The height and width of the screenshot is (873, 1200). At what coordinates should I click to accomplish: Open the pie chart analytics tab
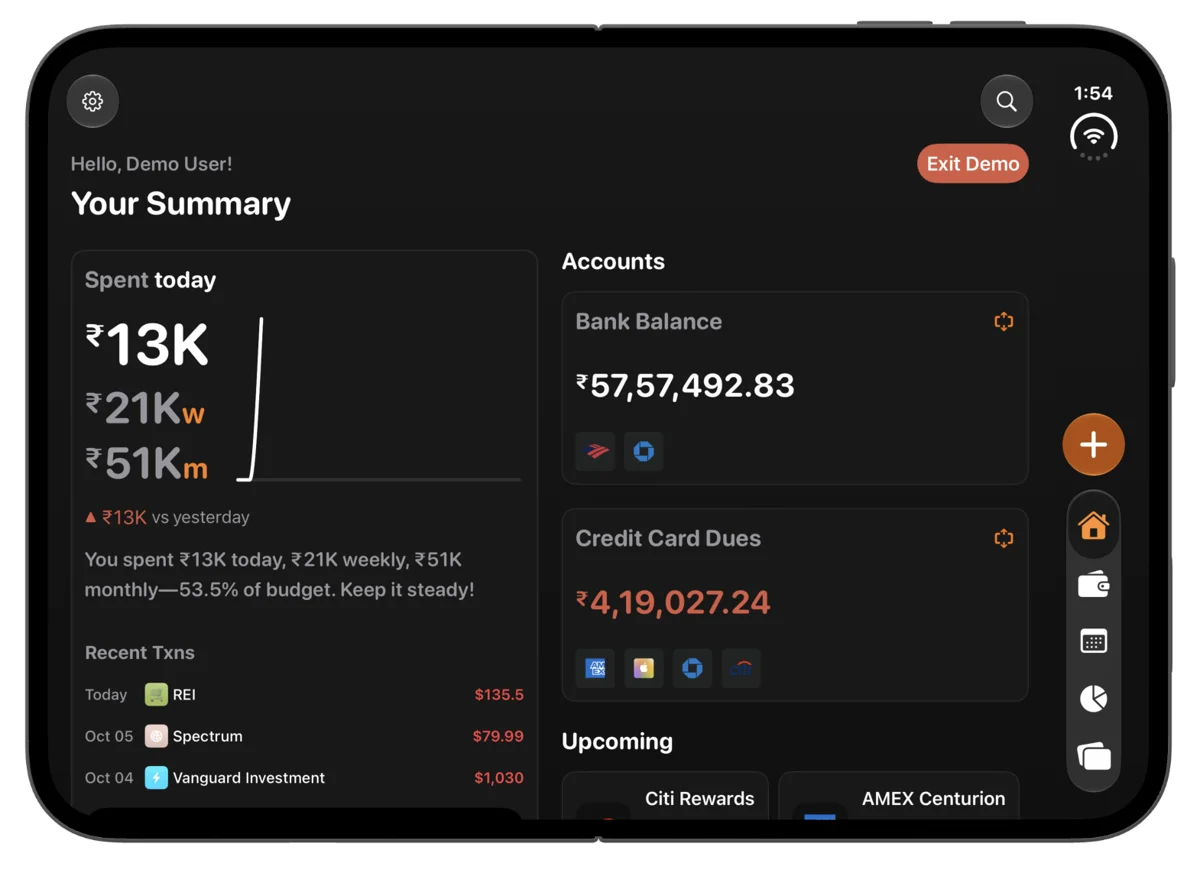[1093, 698]
